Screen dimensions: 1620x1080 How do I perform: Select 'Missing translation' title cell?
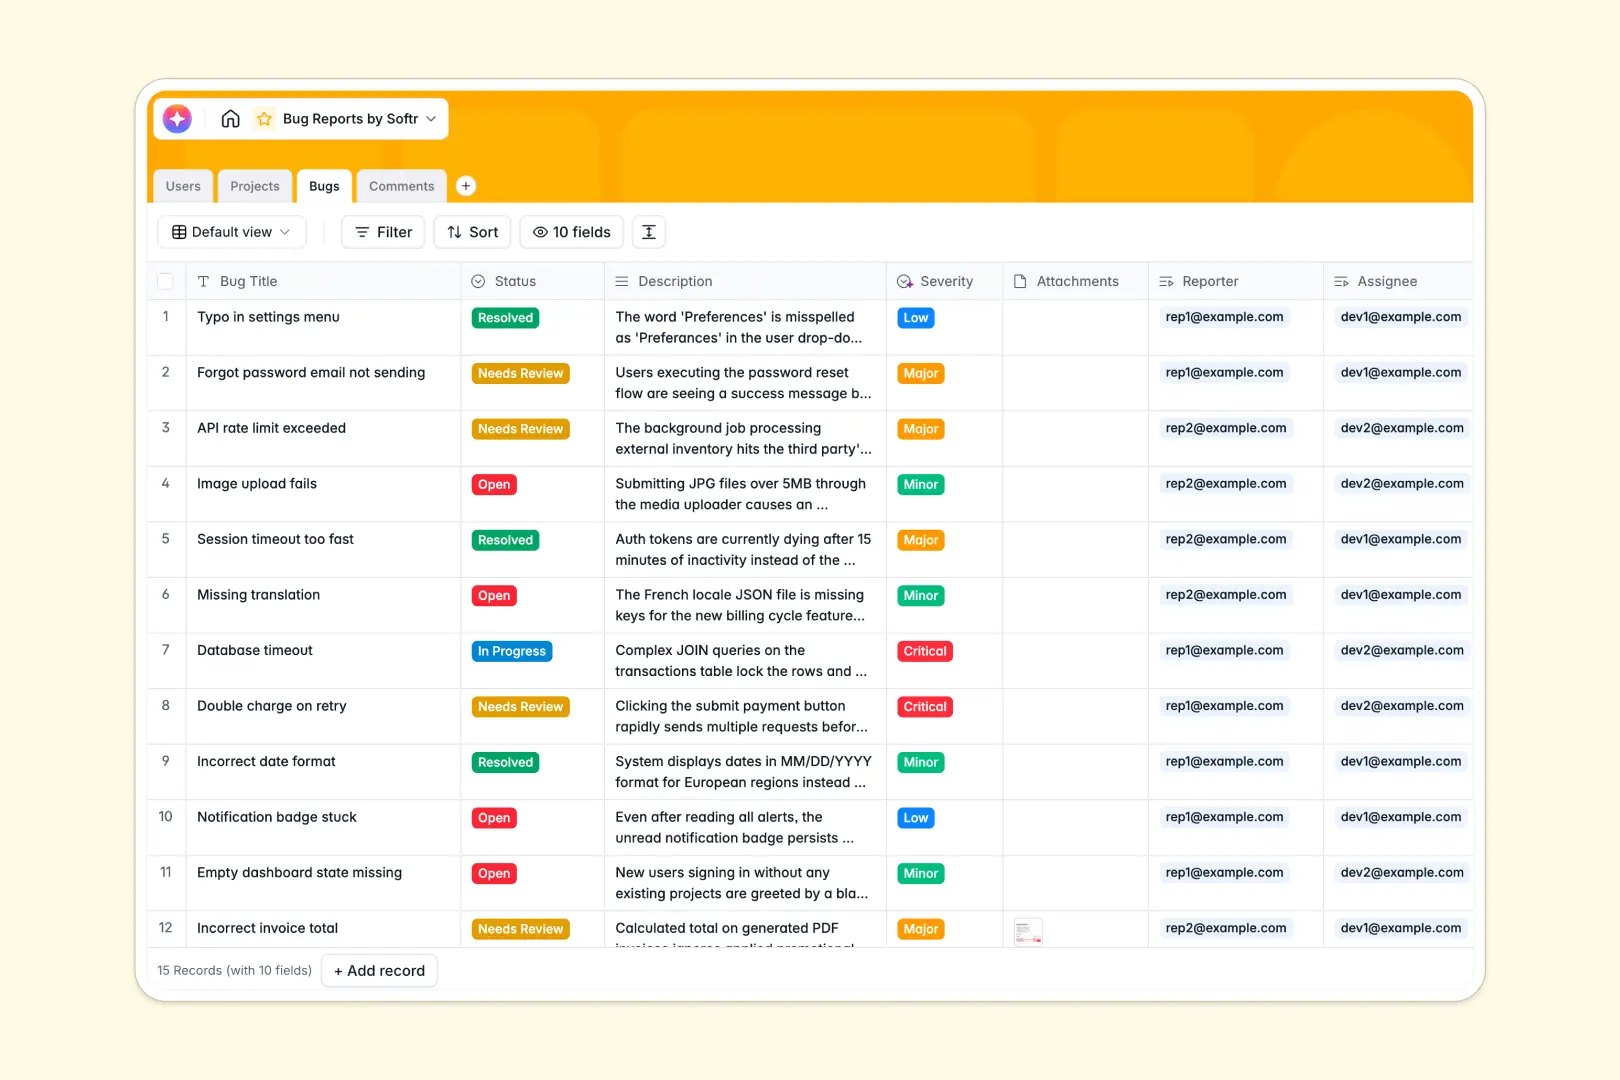[x=323, y=605]
